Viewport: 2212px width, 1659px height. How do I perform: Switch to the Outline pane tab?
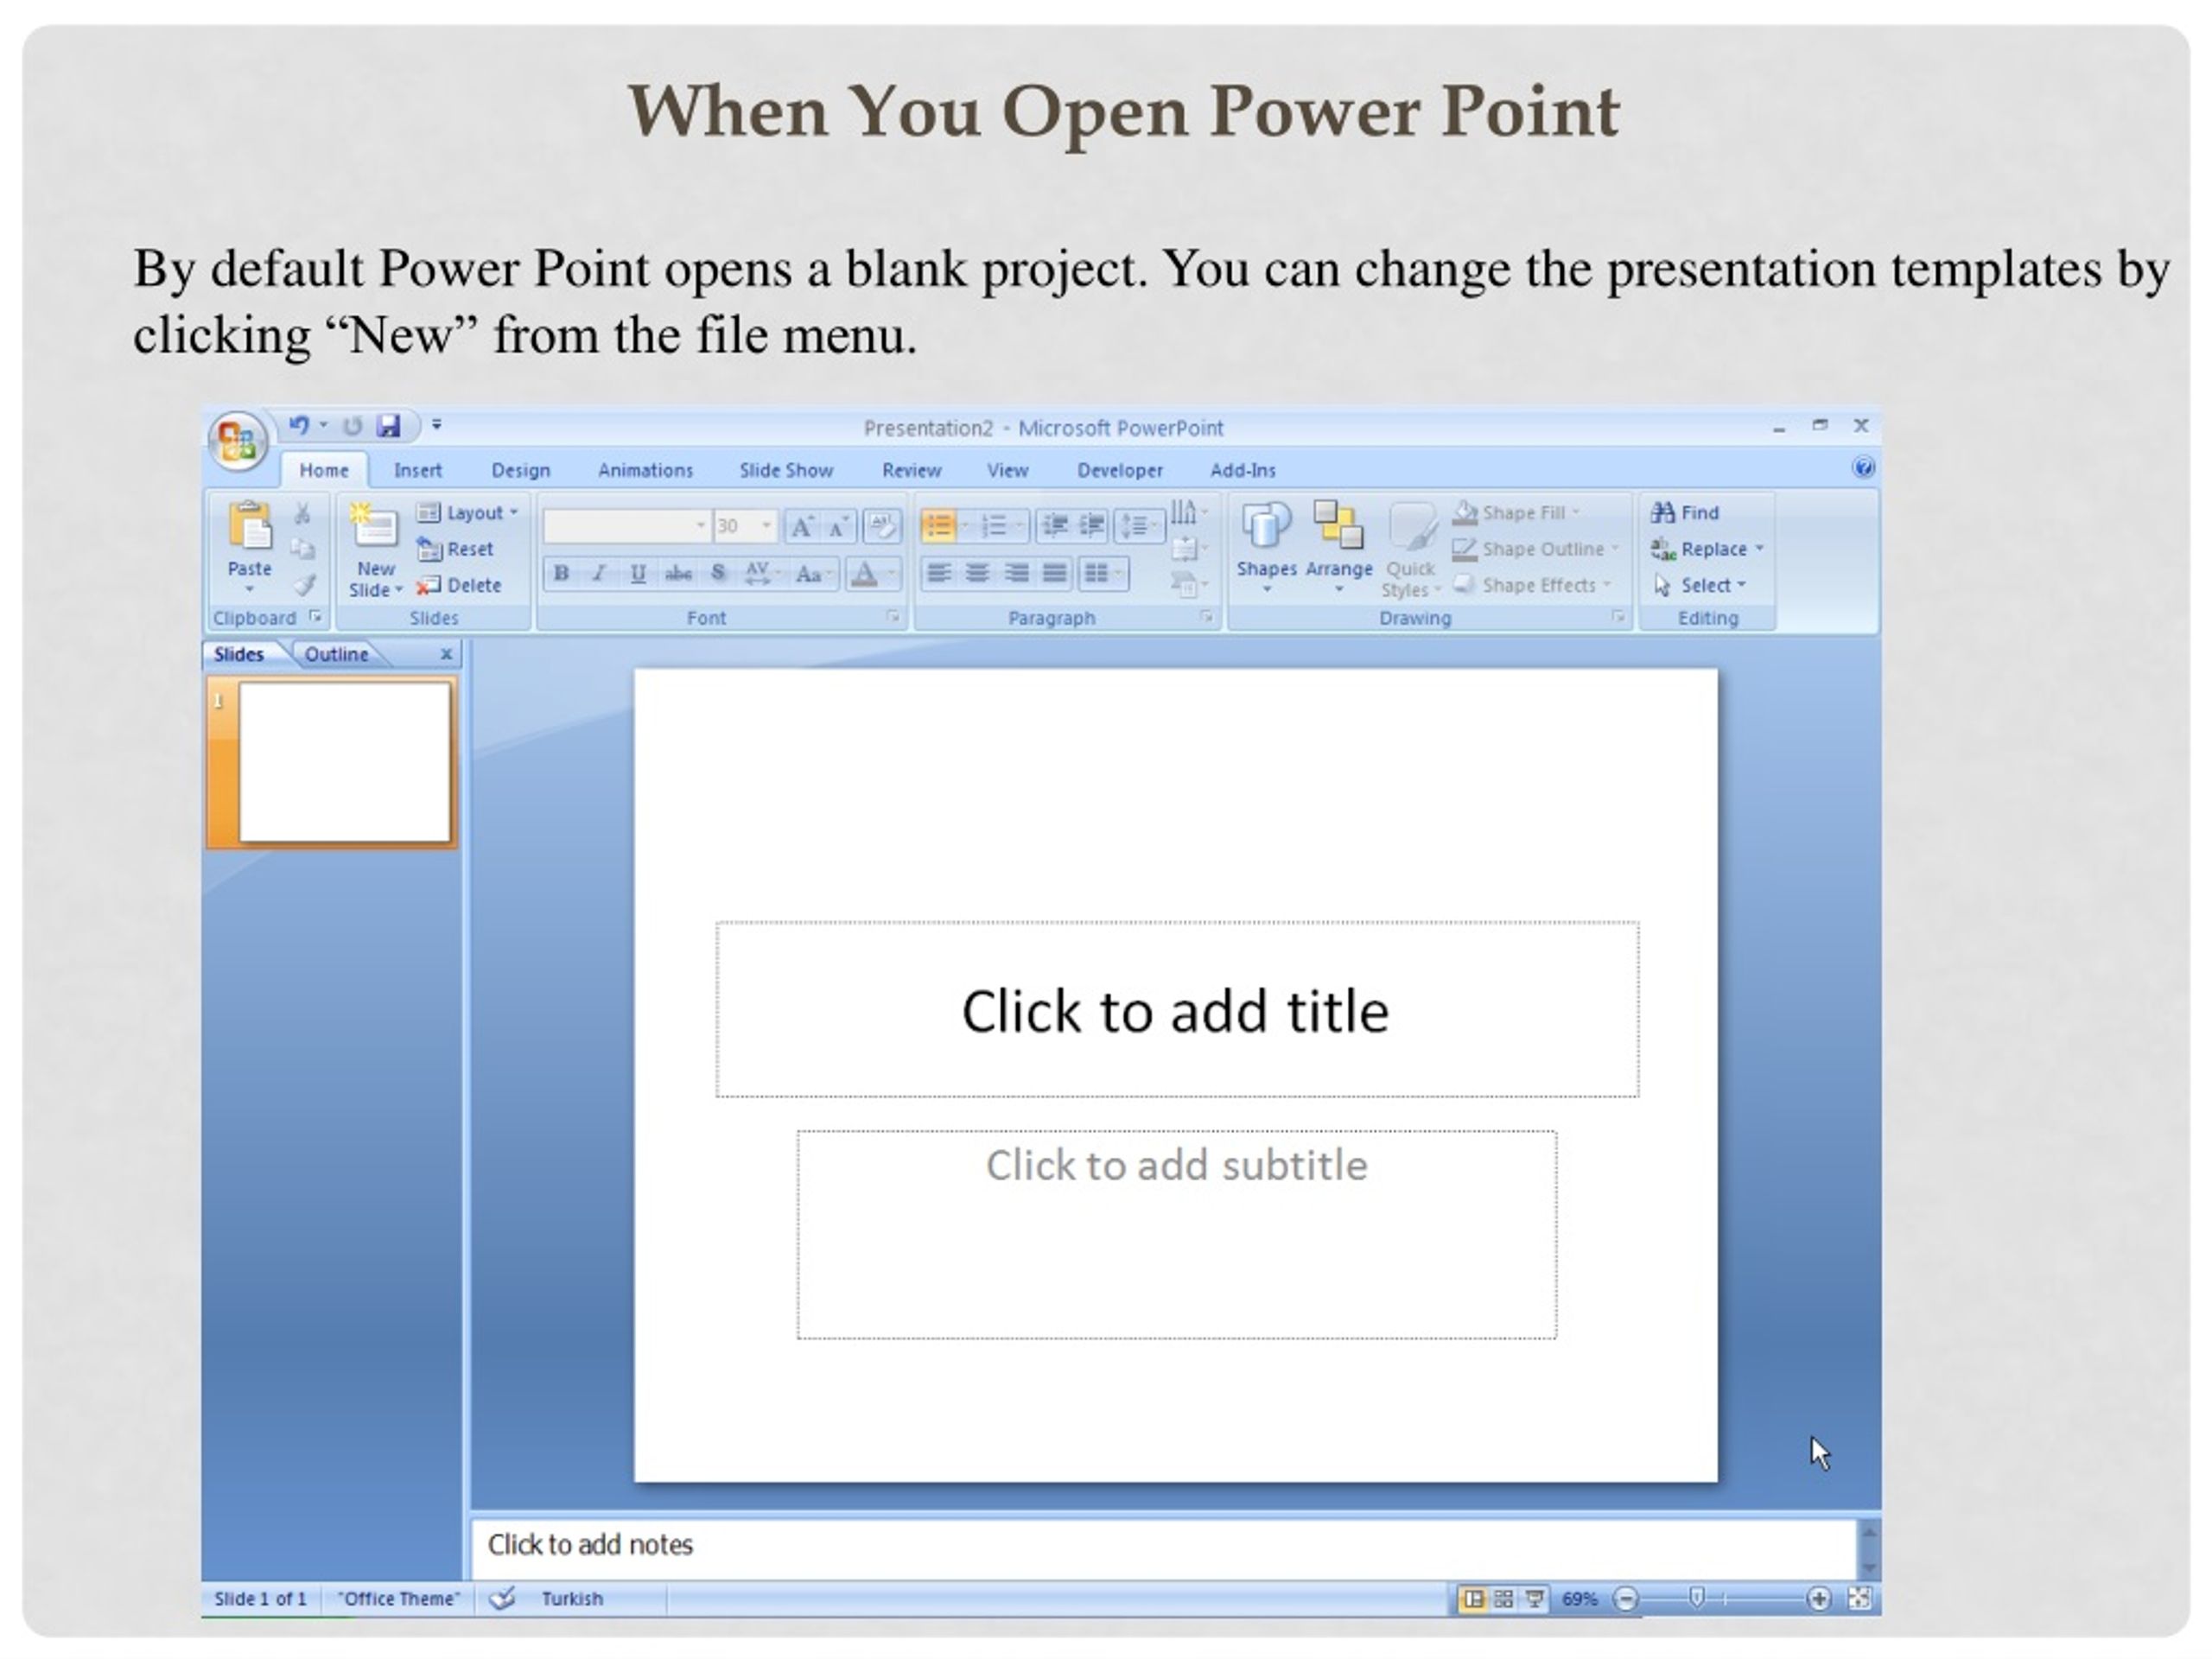[337, 654]
